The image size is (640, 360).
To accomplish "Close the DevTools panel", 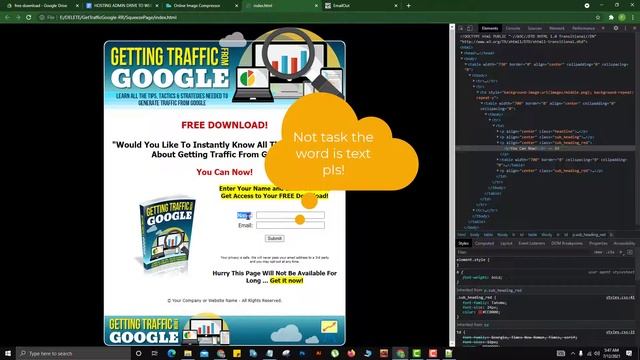I will (x=635, y=28).
